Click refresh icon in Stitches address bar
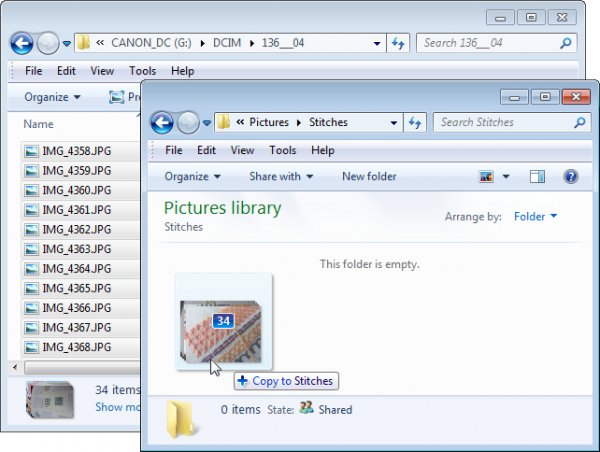The height and width of the screenshot is (452, 600). point(416,123)
